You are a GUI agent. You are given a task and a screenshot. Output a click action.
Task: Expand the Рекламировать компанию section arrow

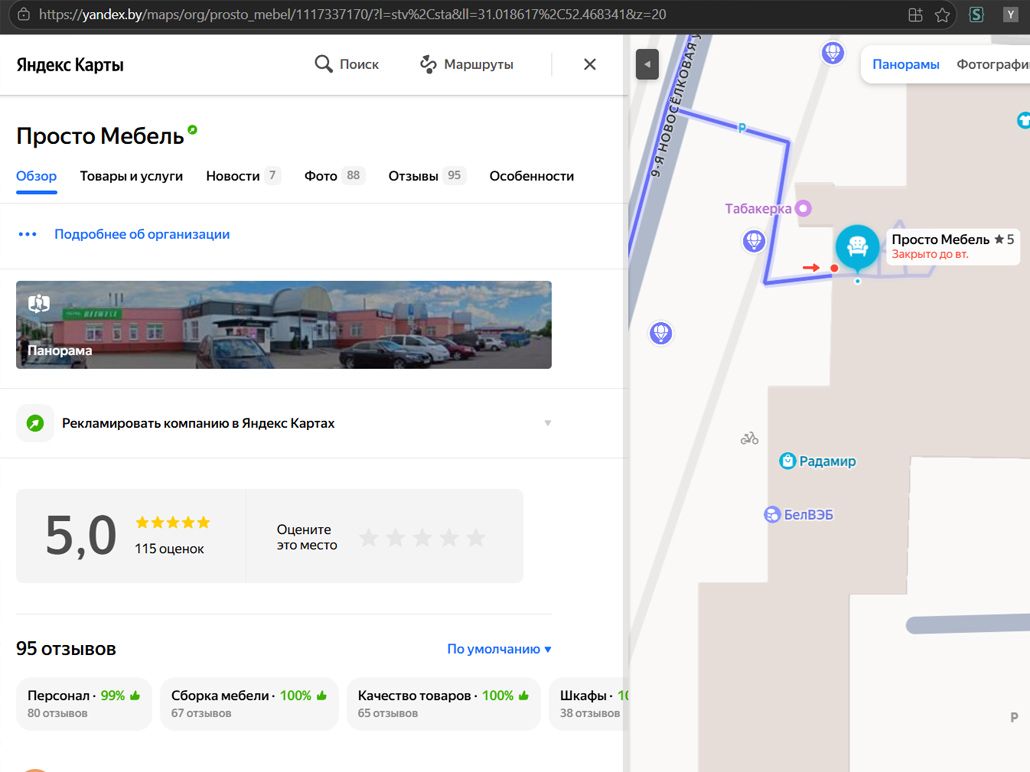548,423
